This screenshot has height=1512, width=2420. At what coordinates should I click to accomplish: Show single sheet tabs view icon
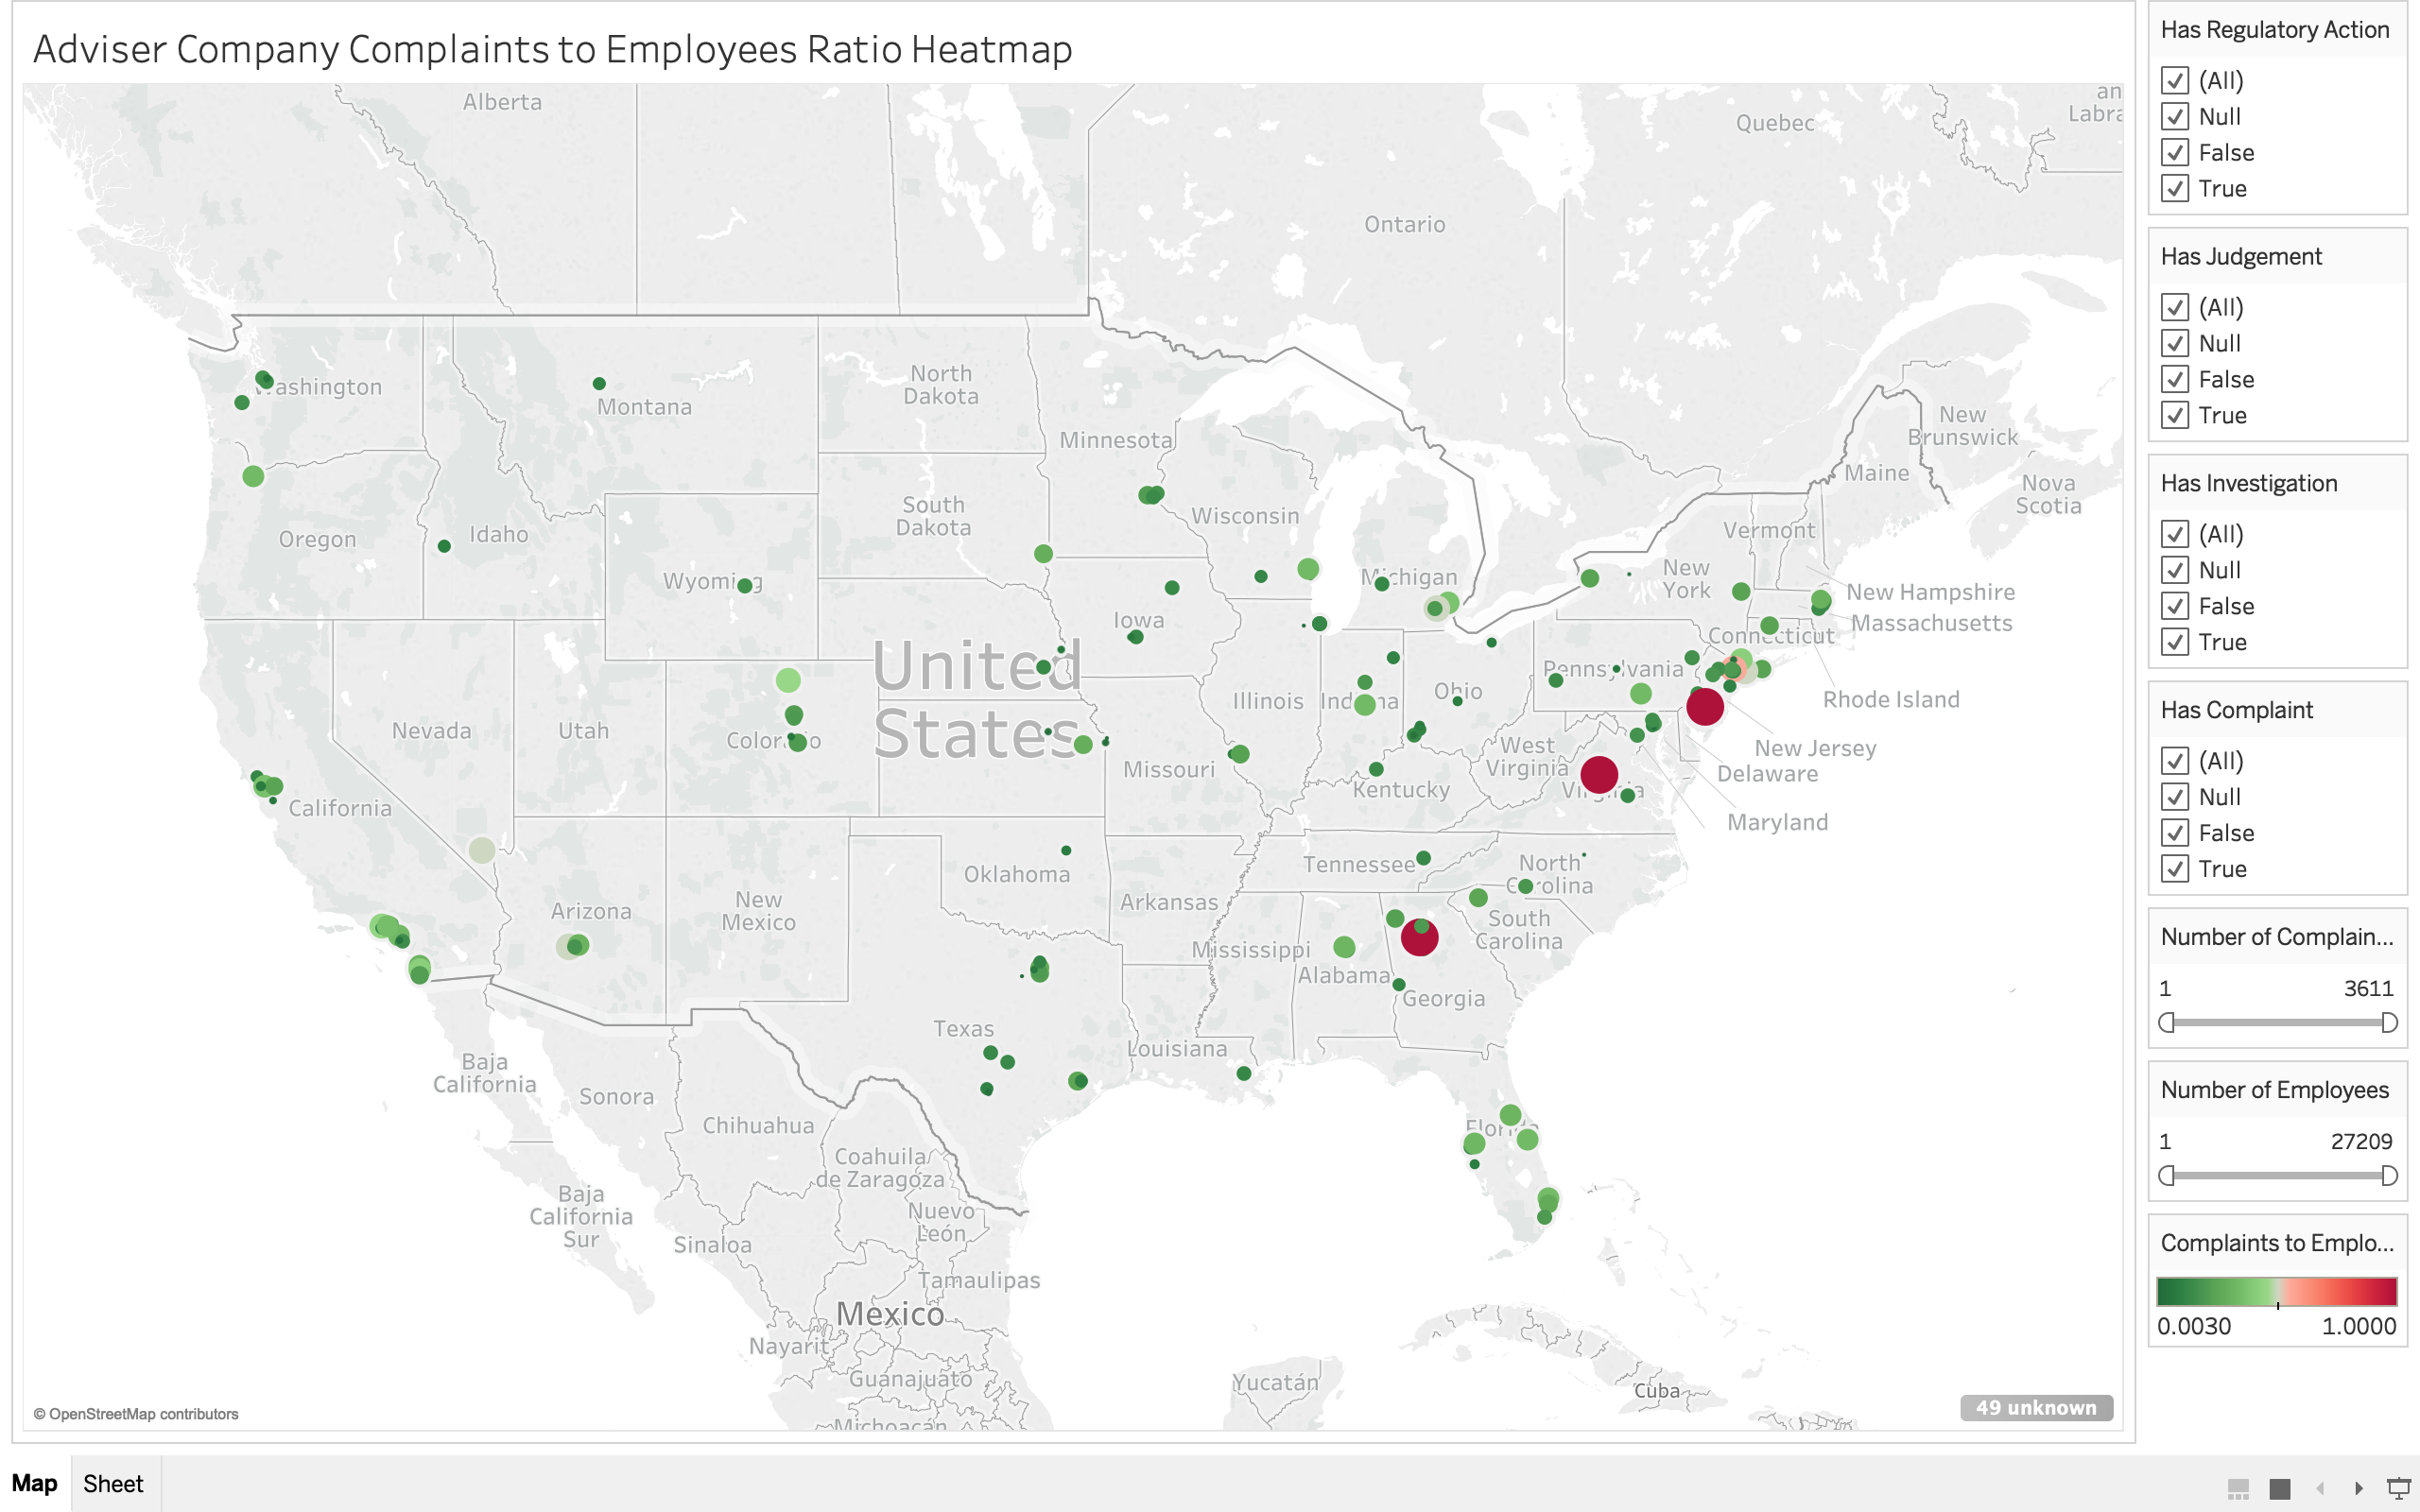(x=2280, y=1489)
